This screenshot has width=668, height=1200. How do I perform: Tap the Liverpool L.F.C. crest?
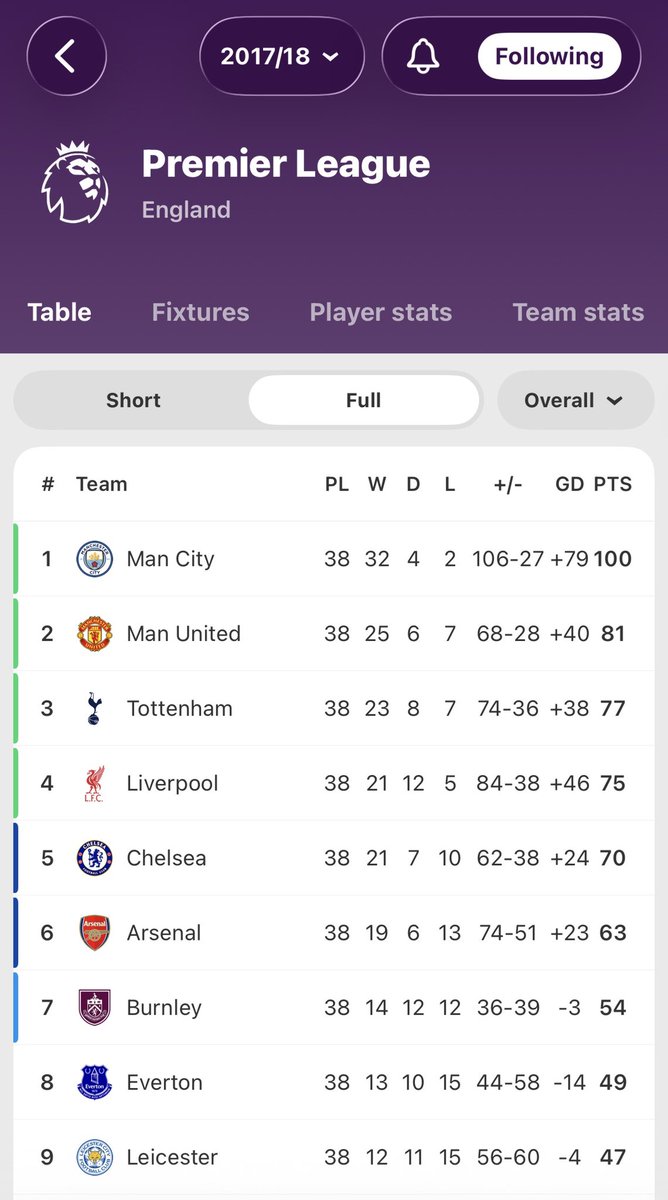coord(95,783)
